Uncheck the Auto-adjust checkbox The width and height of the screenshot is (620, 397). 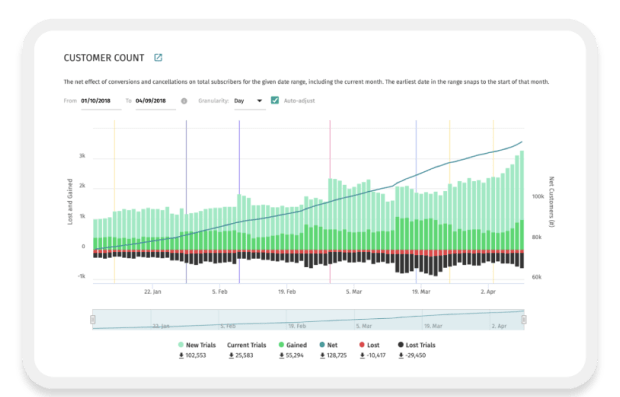coord(275,100)
